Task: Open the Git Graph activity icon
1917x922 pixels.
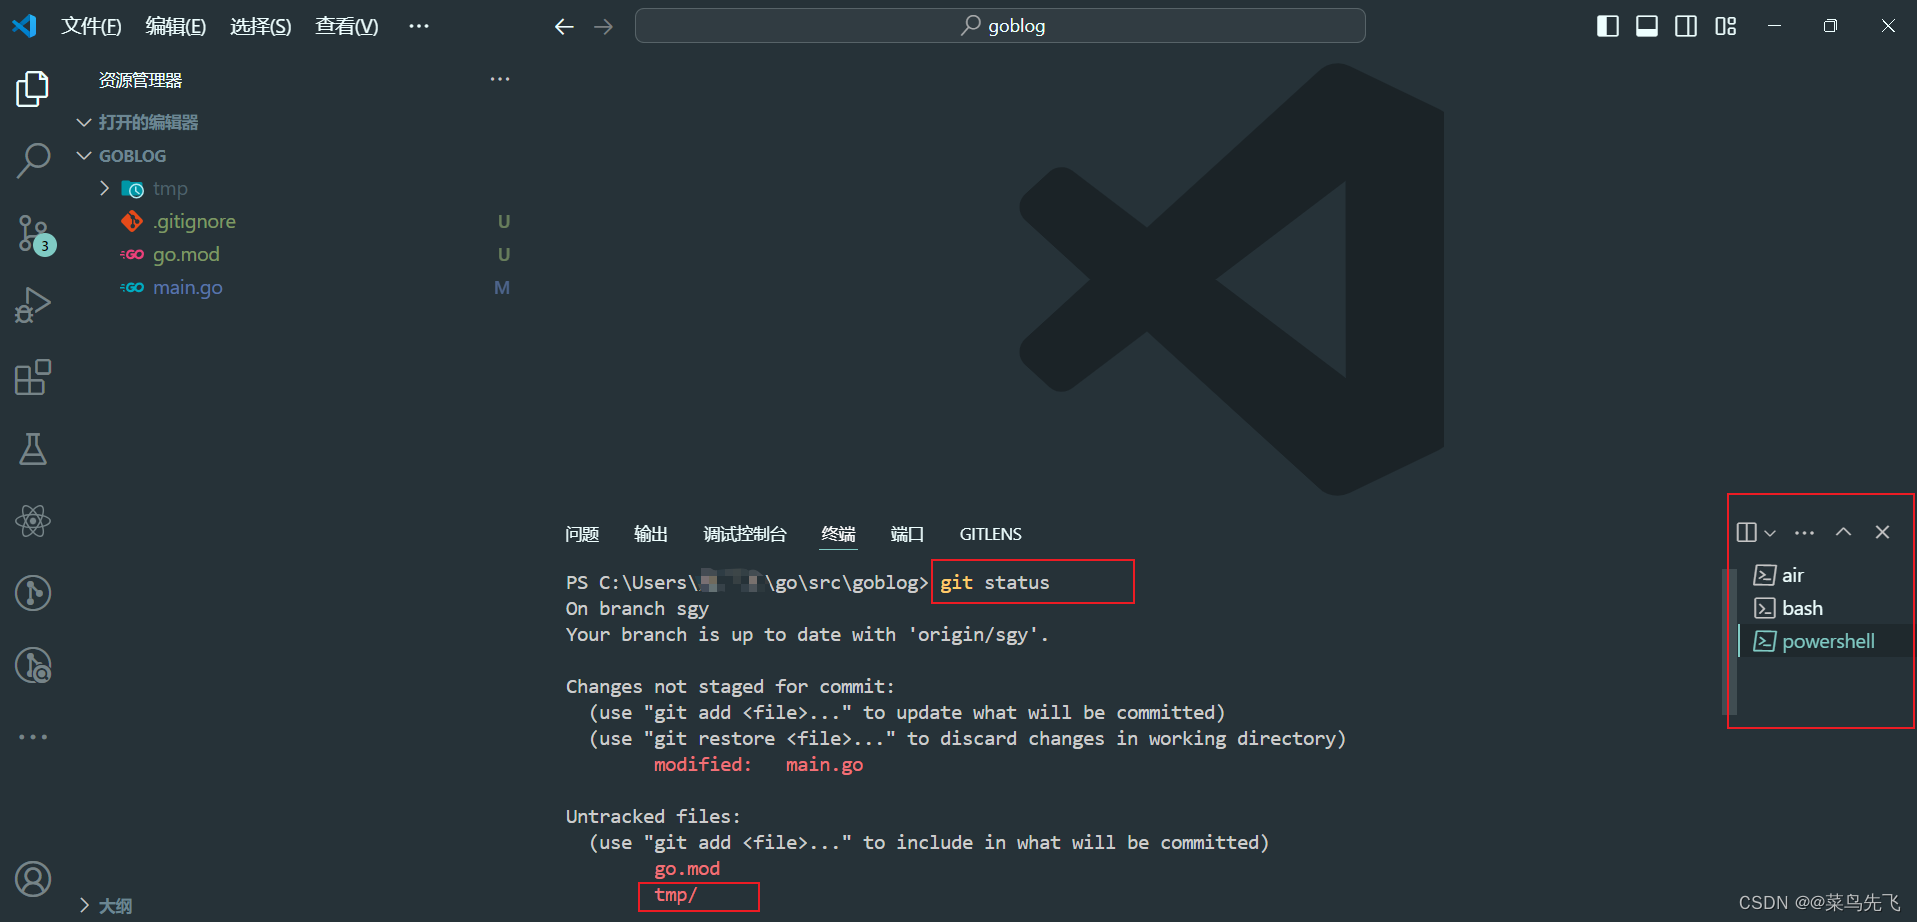Action: 32,593
